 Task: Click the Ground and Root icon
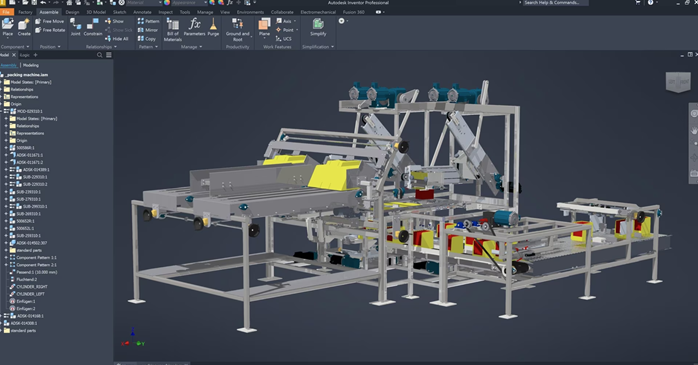[x=238, y=30]
